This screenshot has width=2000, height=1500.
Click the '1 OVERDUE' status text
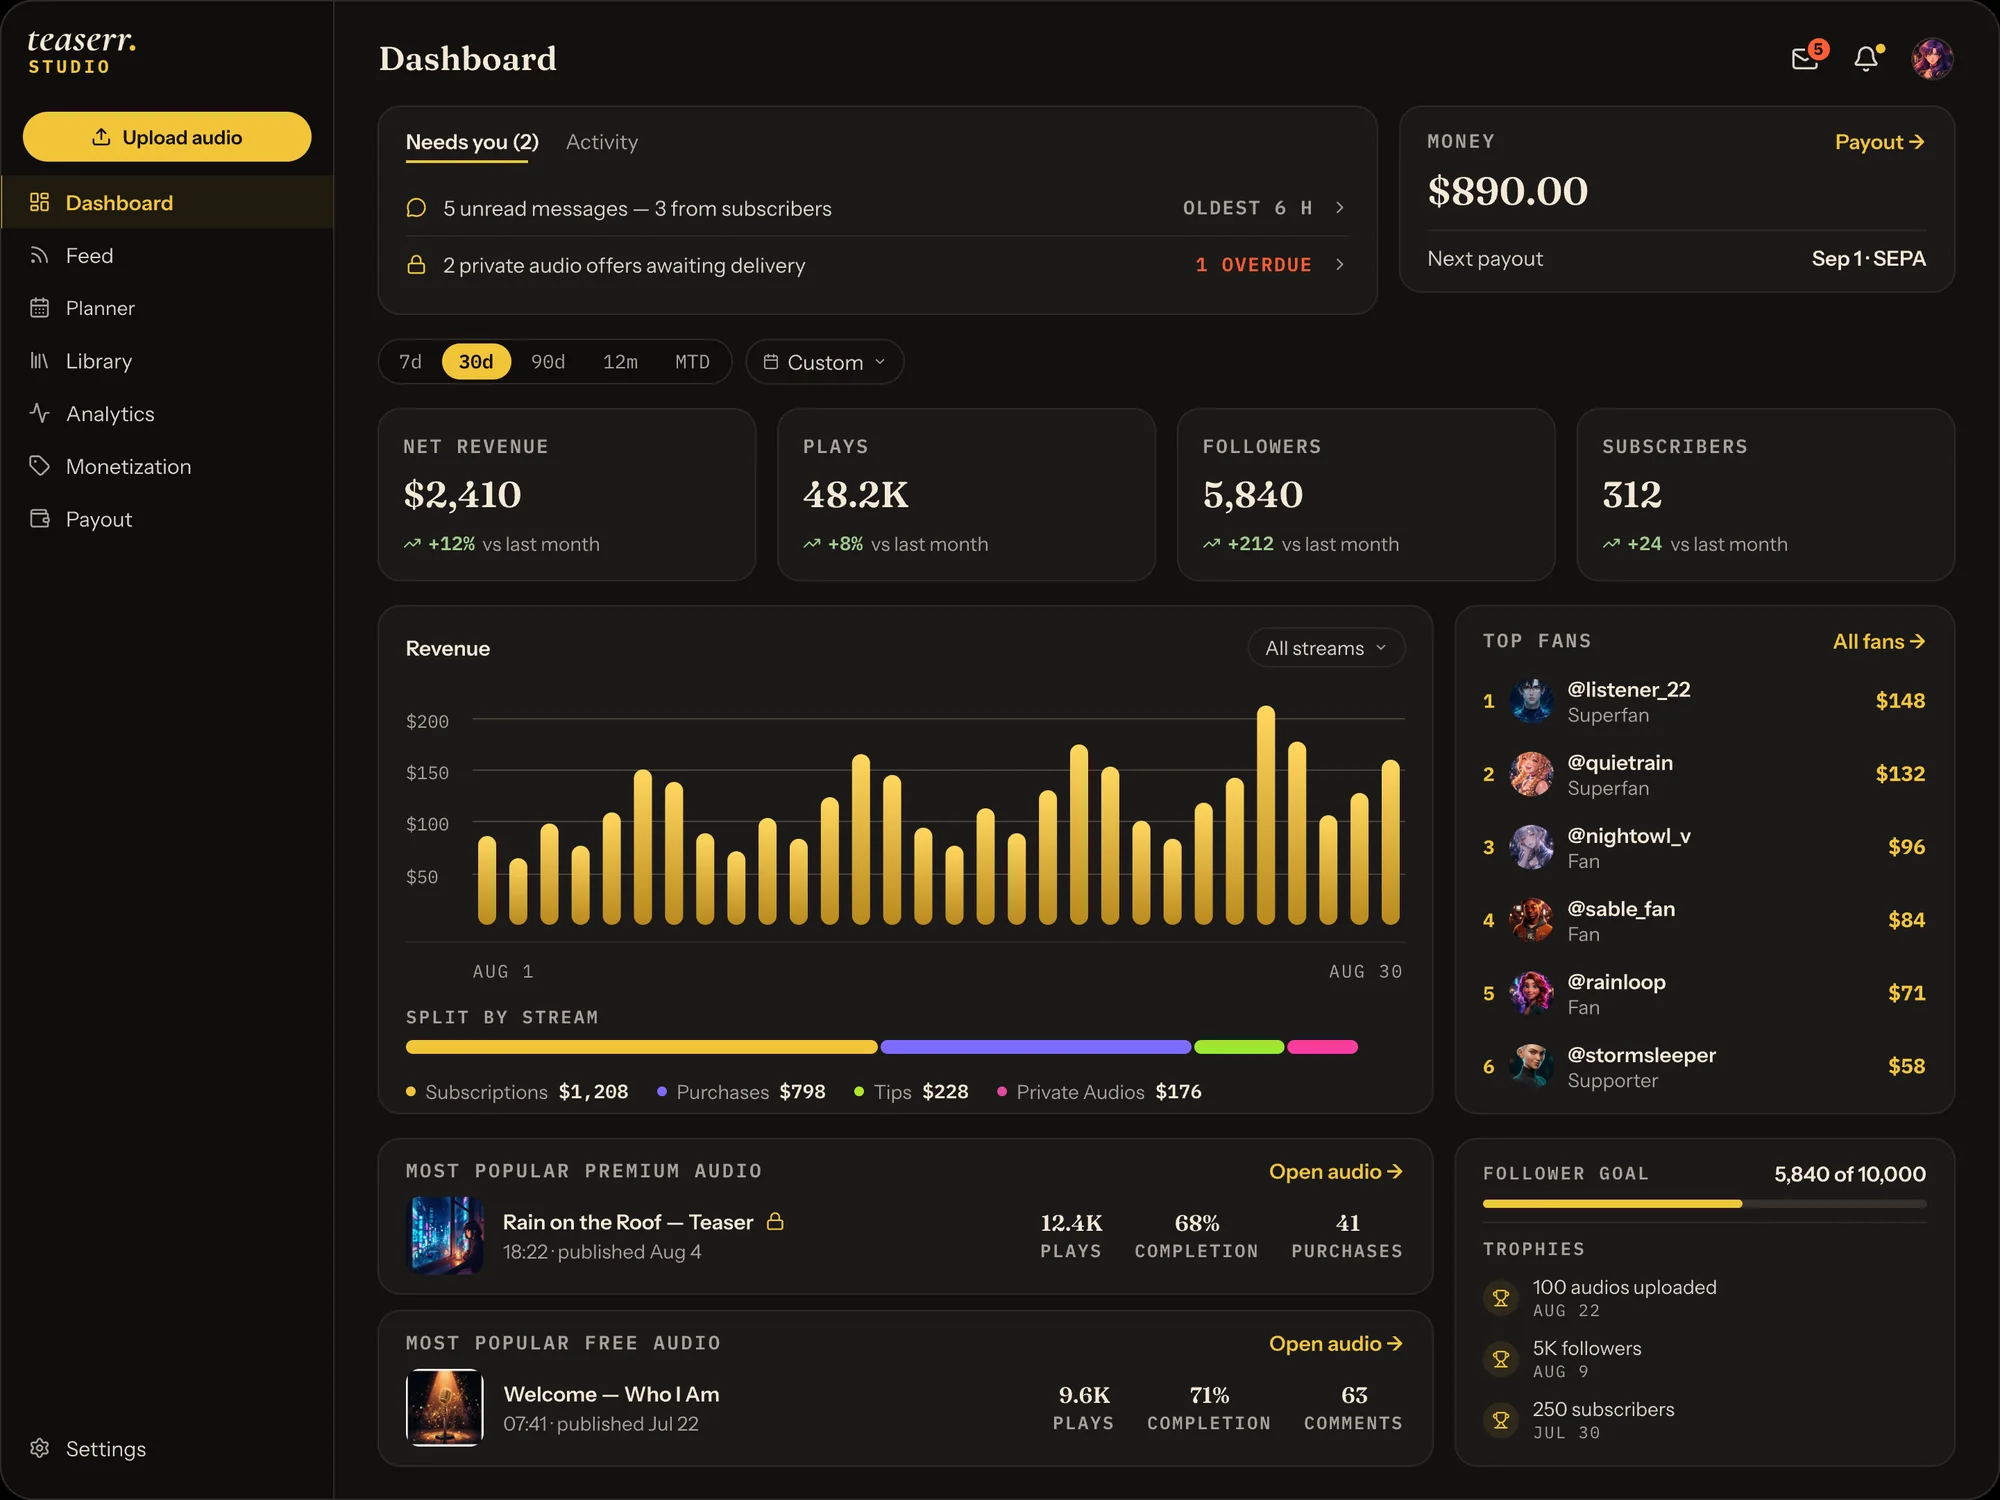click(1253, 265)
